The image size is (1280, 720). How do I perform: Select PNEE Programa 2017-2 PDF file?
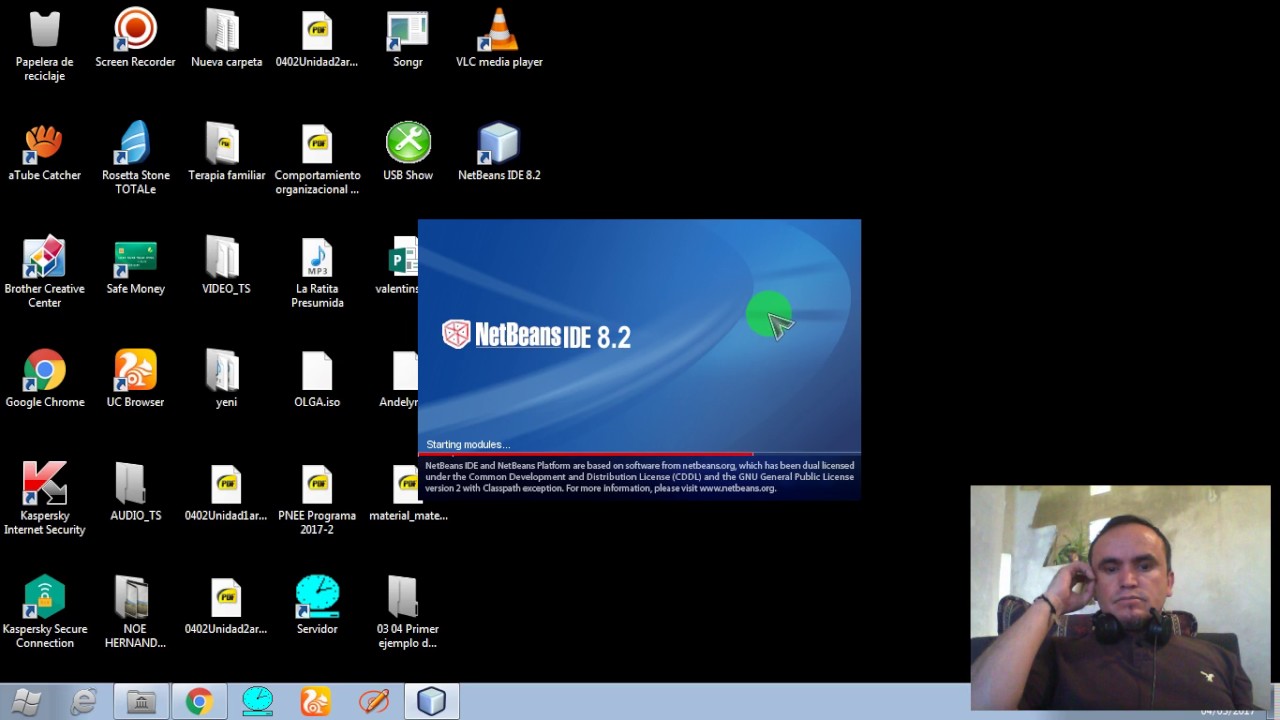coord(317,499)
